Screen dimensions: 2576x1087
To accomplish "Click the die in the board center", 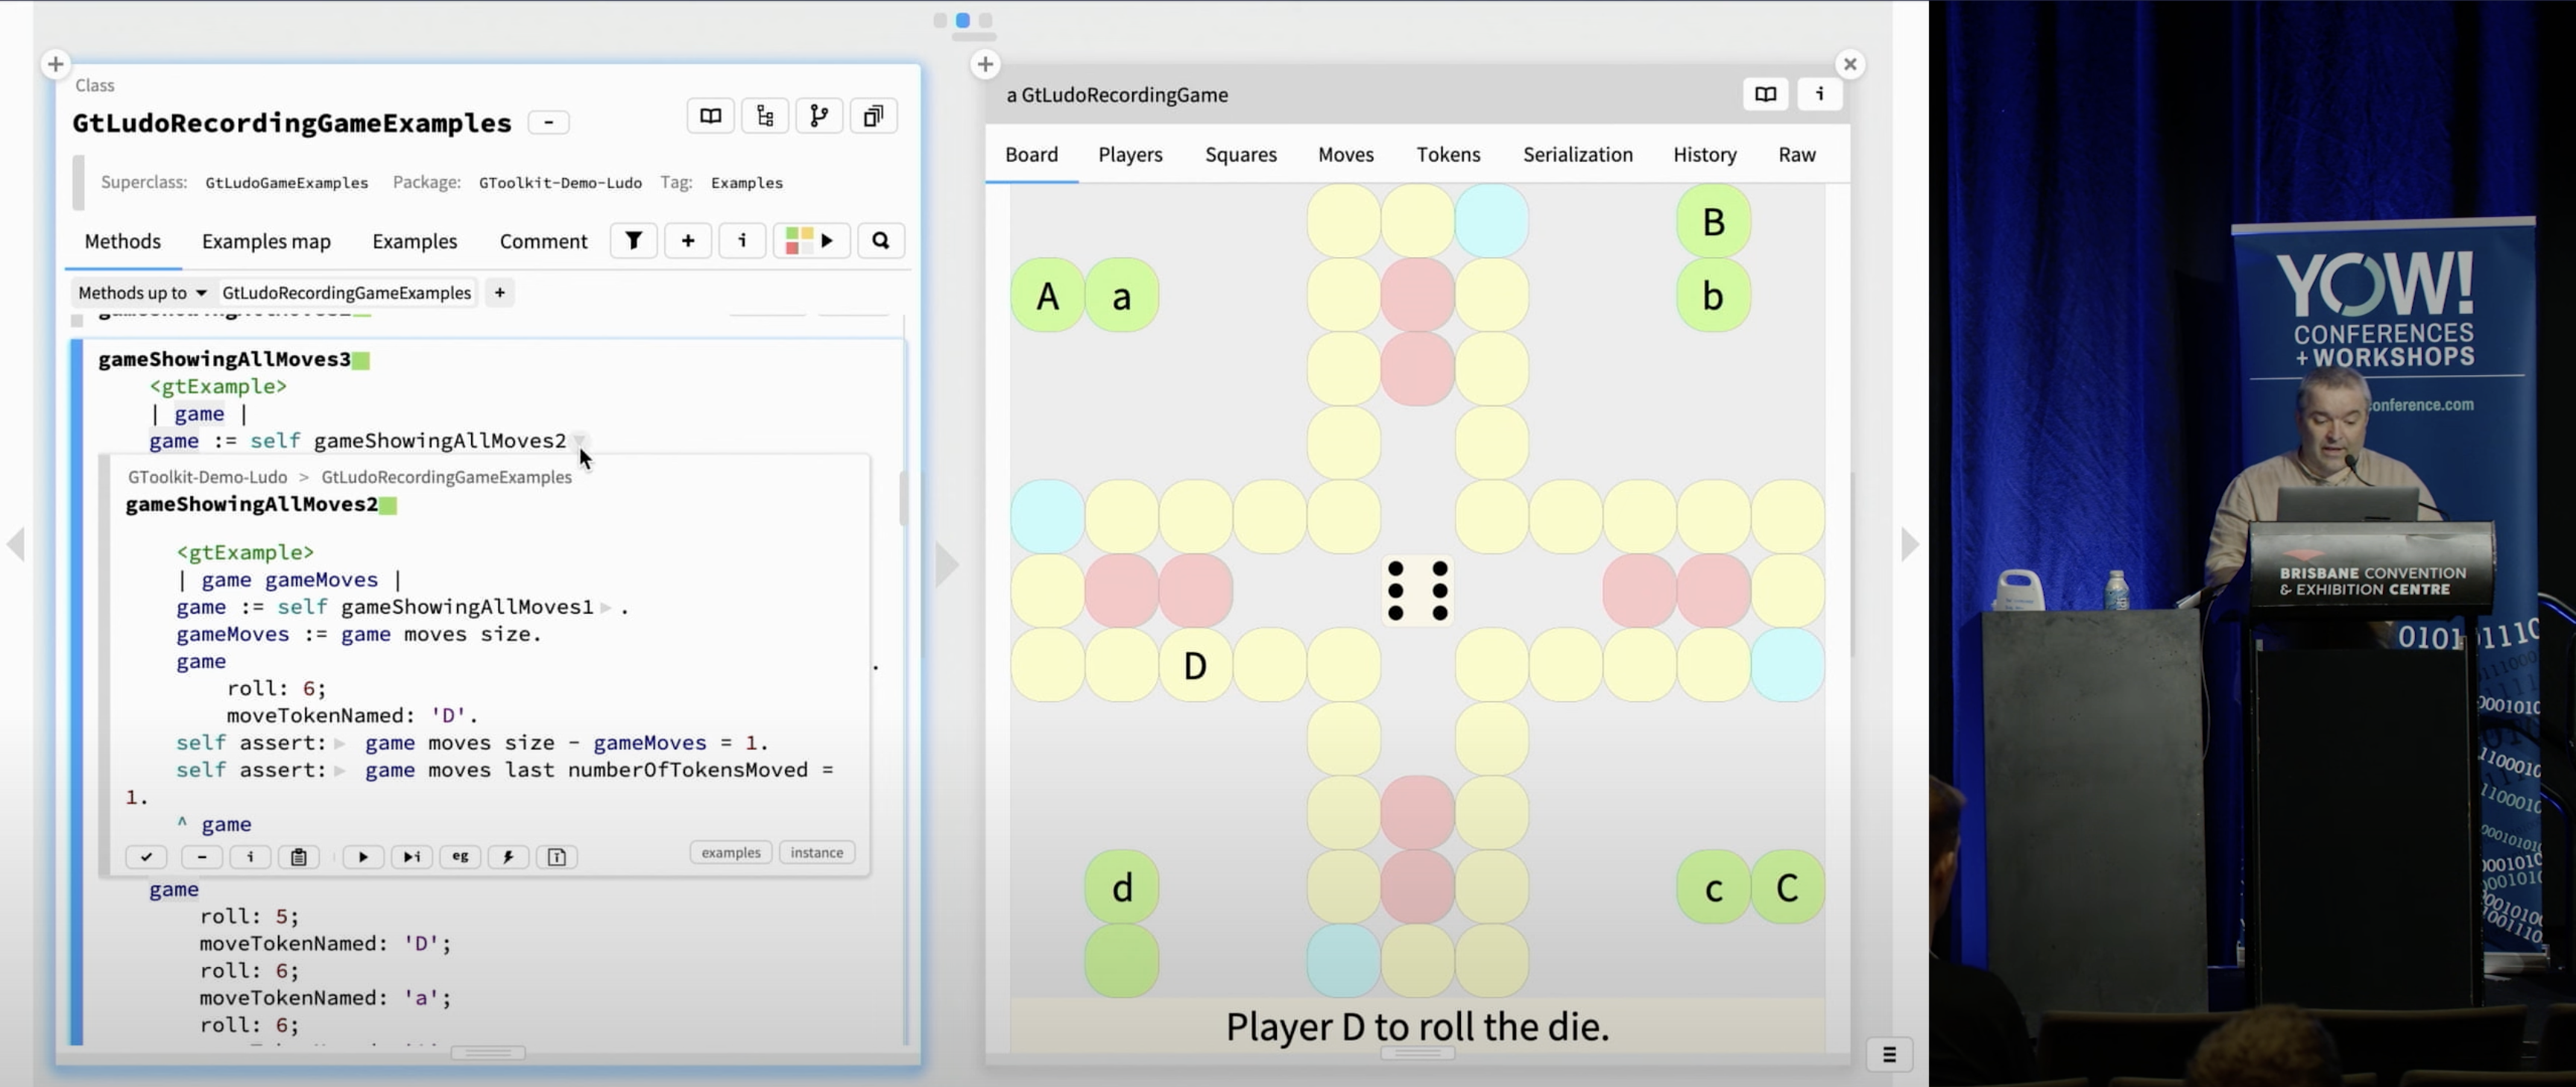I will pos(1417,590).
